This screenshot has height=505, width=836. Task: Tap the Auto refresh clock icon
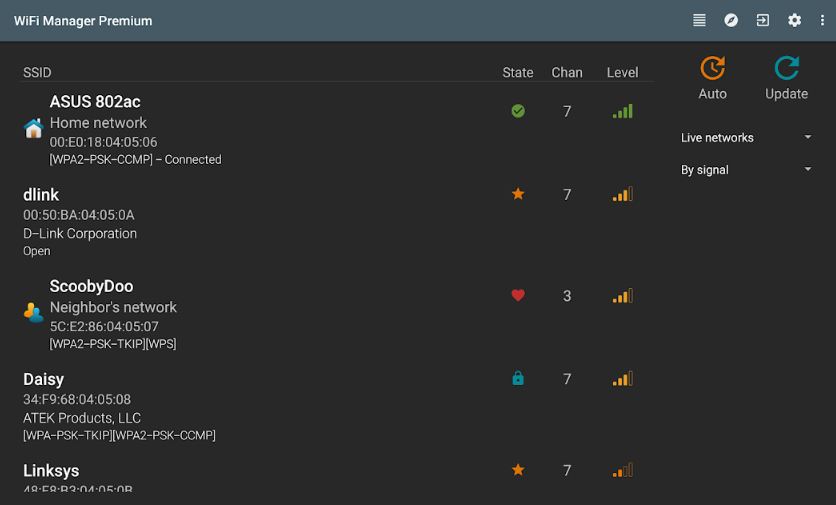[712, 68]
